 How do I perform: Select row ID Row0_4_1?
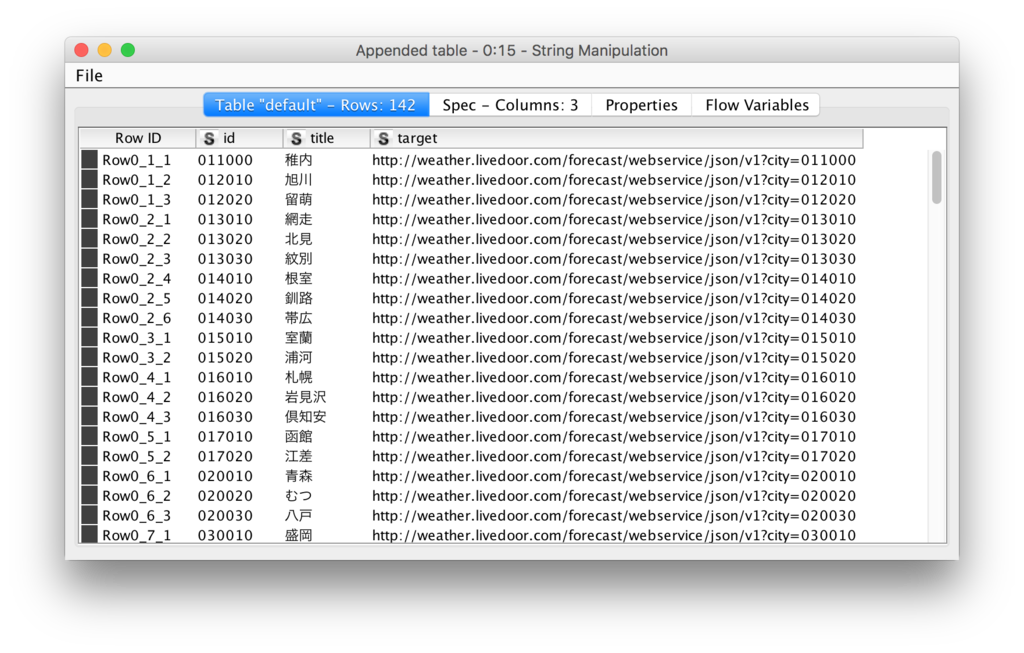coord(136,377)
